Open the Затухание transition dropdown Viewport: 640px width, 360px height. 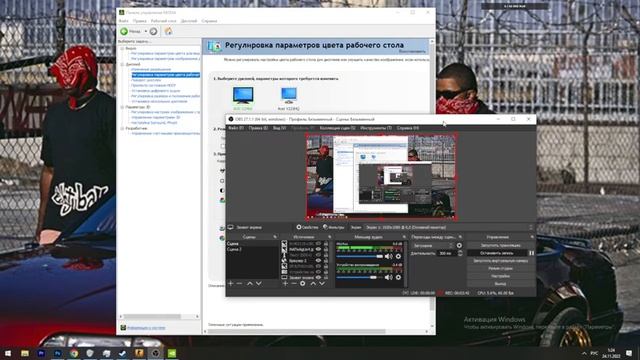[x=433, y=246]
